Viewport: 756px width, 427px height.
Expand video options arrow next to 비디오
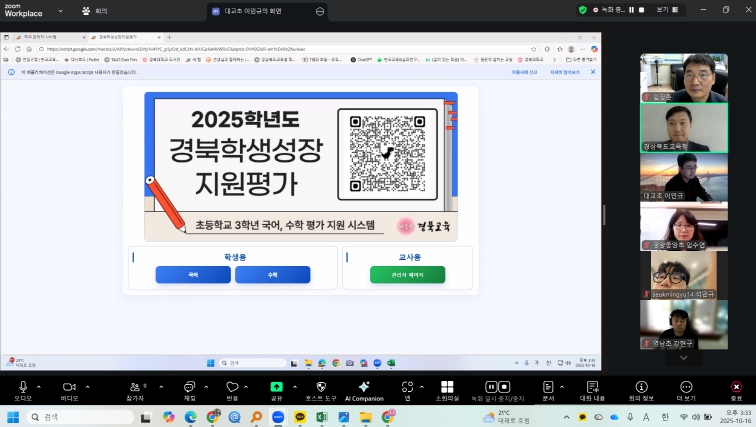click(88, 385)
